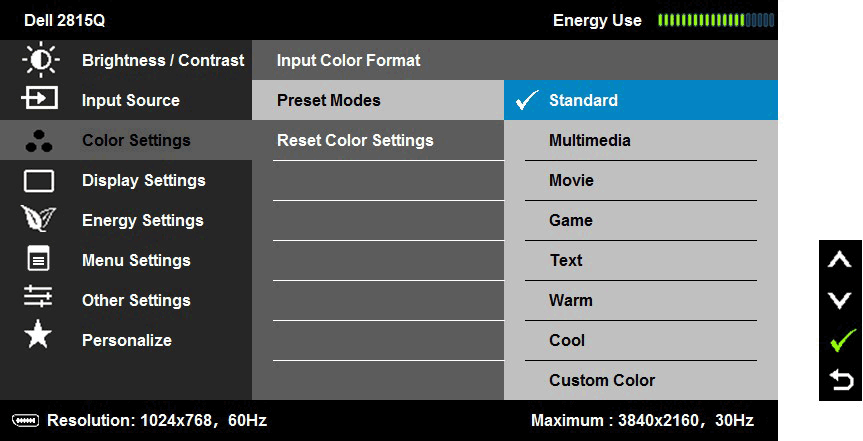Click the Energy Use label

click(597, 20)
